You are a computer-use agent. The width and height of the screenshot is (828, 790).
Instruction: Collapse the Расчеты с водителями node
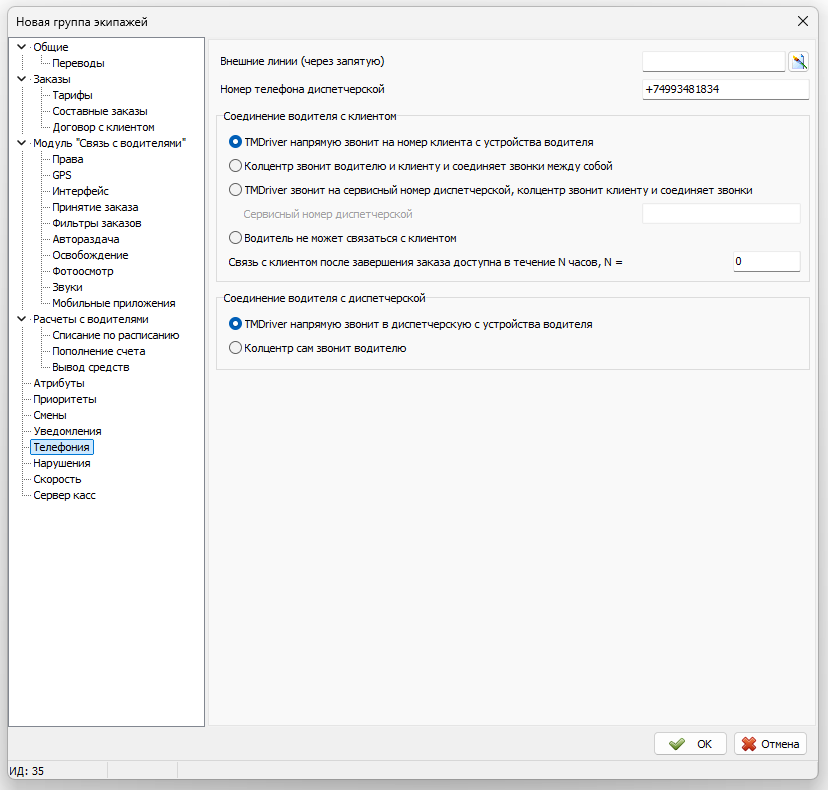click(22, 318)
